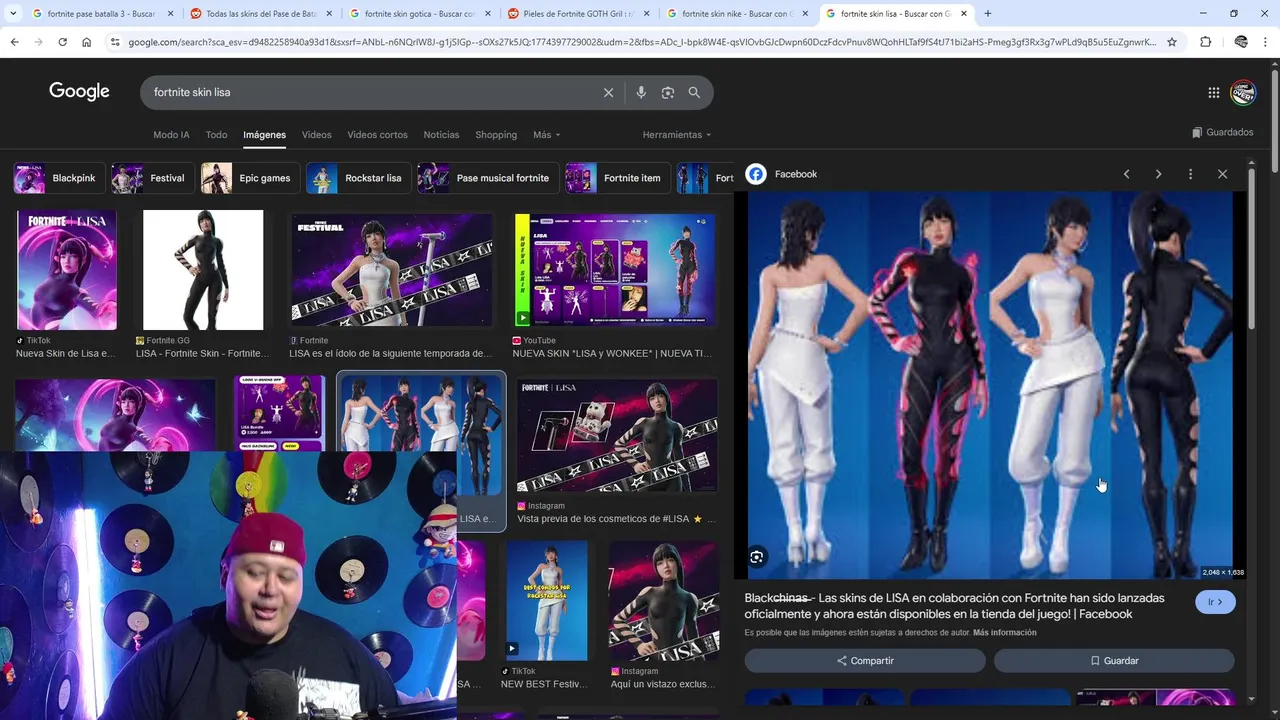Click the magnifier search submit icon

pos(694,92)
